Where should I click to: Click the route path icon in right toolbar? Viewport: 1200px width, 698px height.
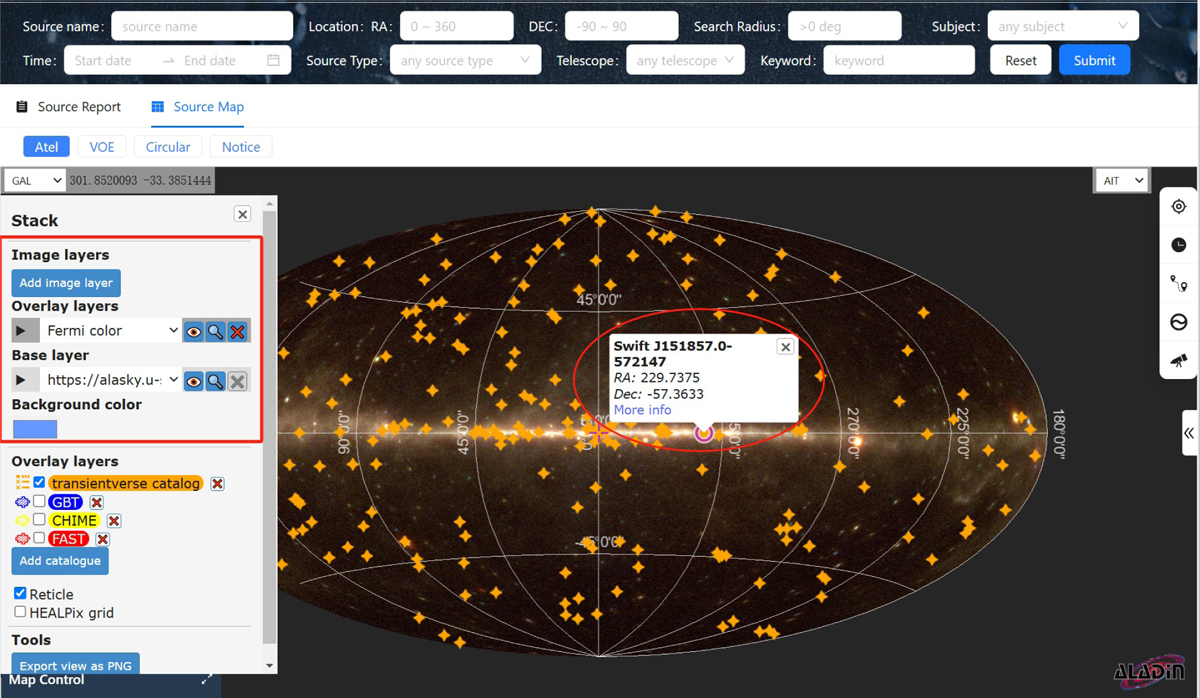[x=1179, y=284]
